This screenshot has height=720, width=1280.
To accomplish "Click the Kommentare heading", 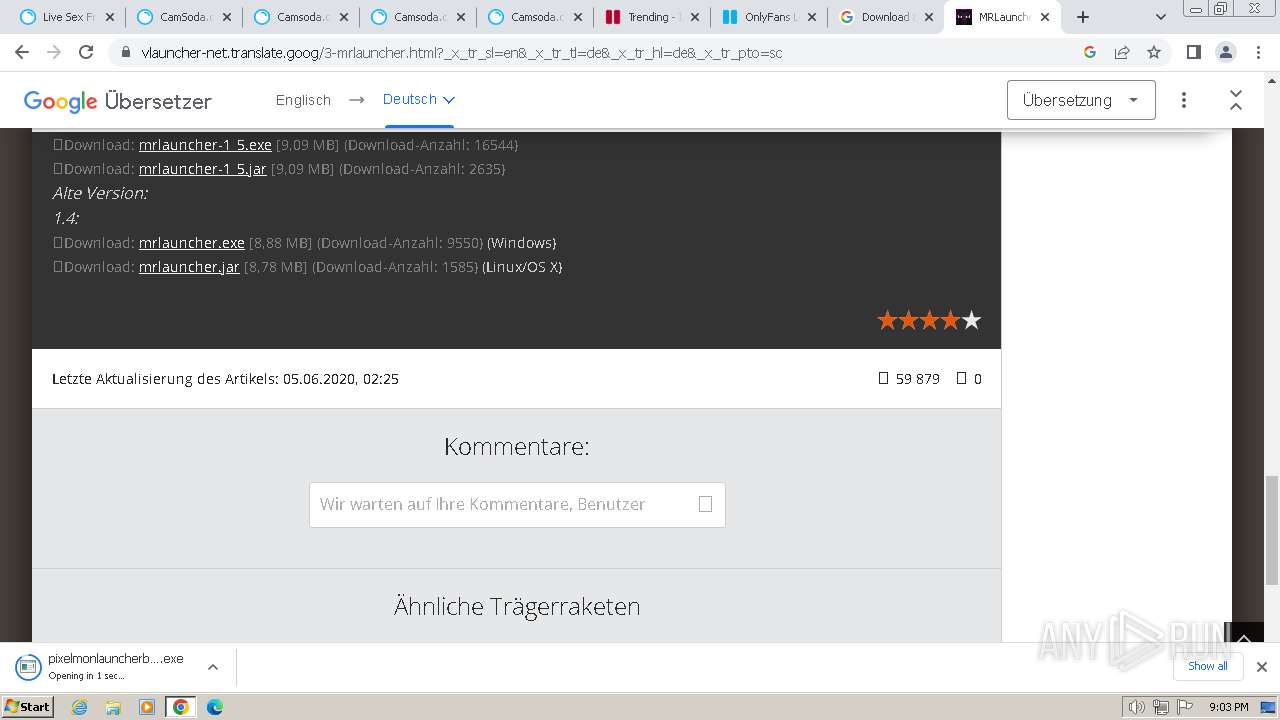I will tap(516, 447).
